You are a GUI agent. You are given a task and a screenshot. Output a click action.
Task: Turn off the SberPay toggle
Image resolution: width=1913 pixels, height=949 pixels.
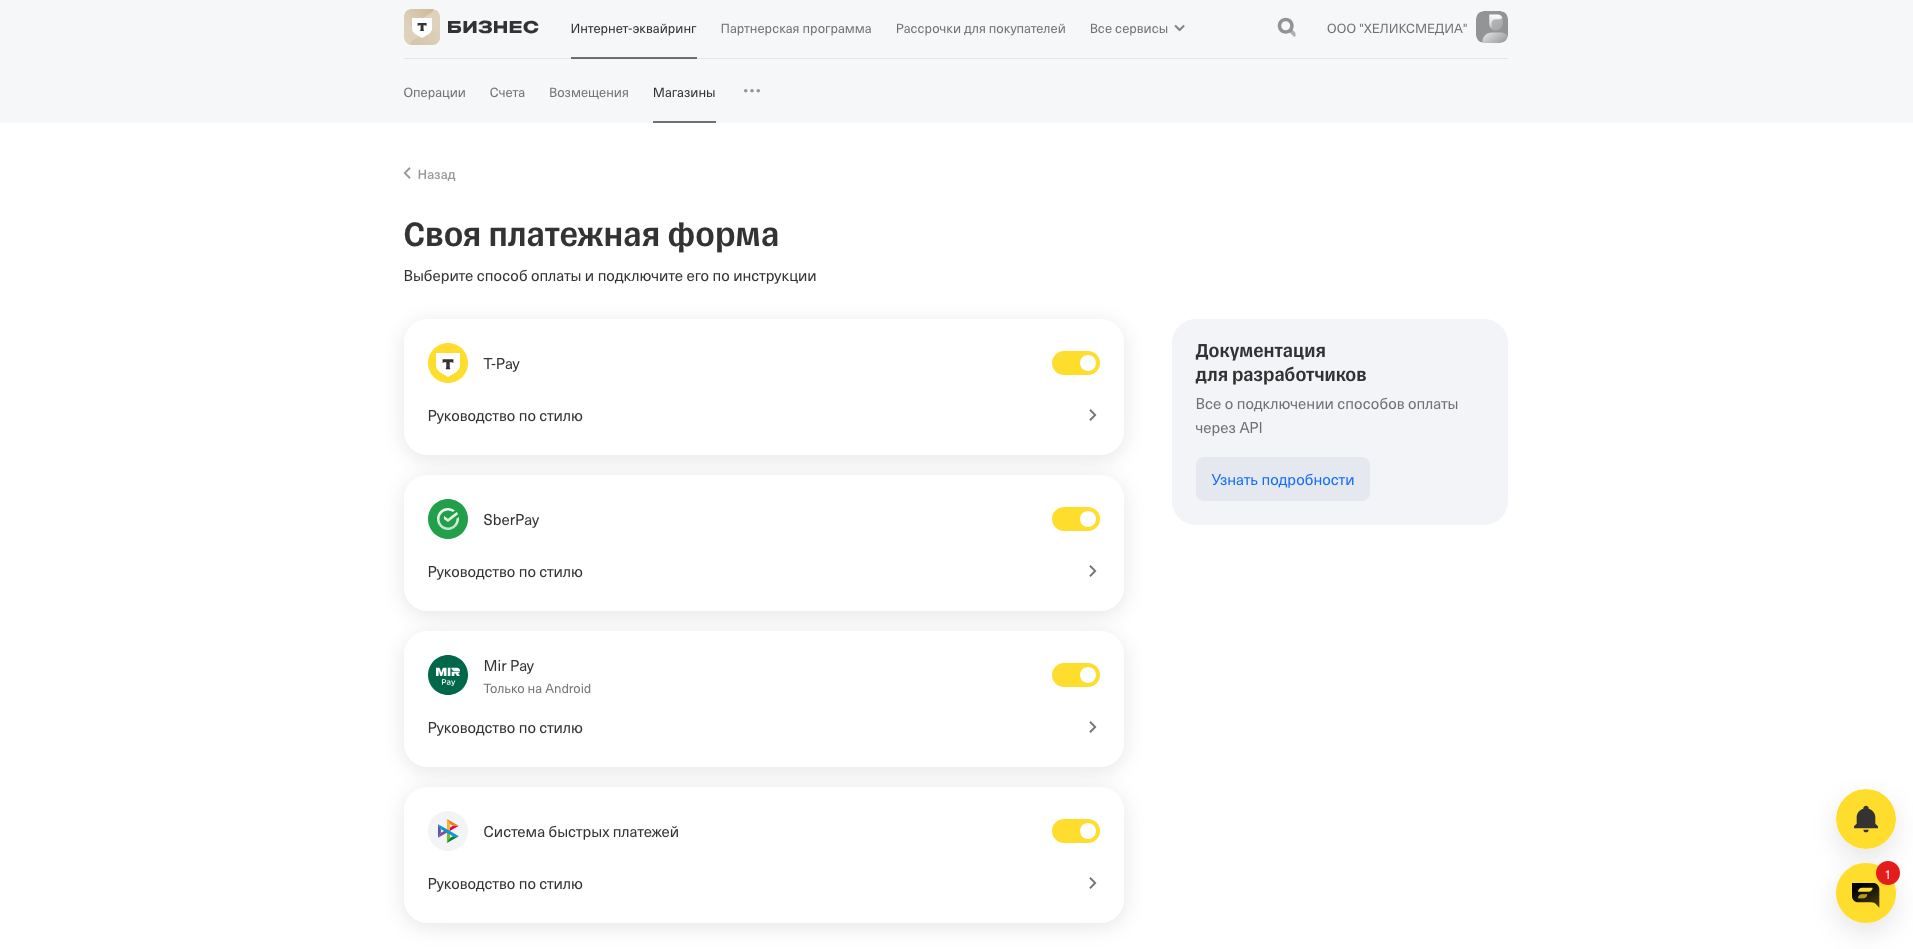1075,519
